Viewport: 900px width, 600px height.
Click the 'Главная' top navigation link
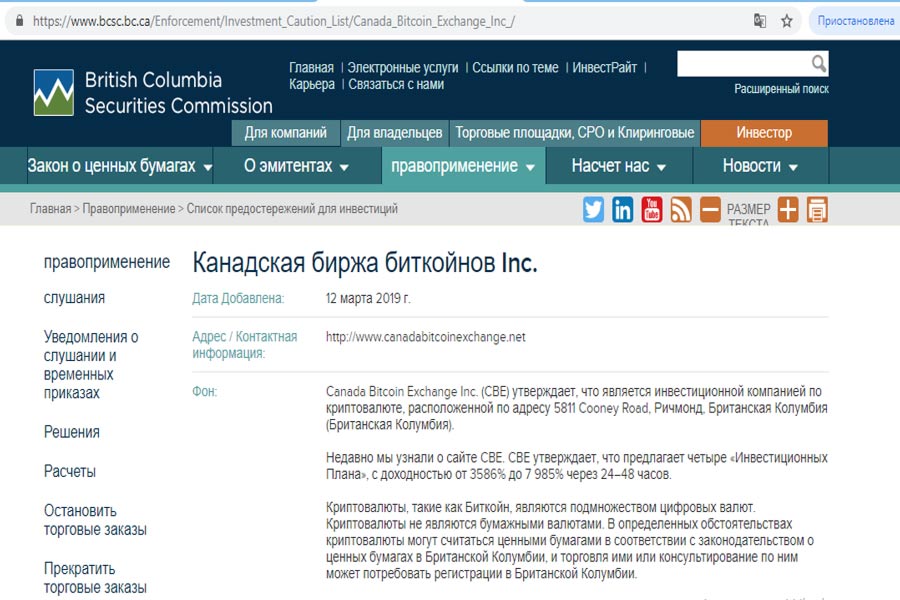click(311, 68)
